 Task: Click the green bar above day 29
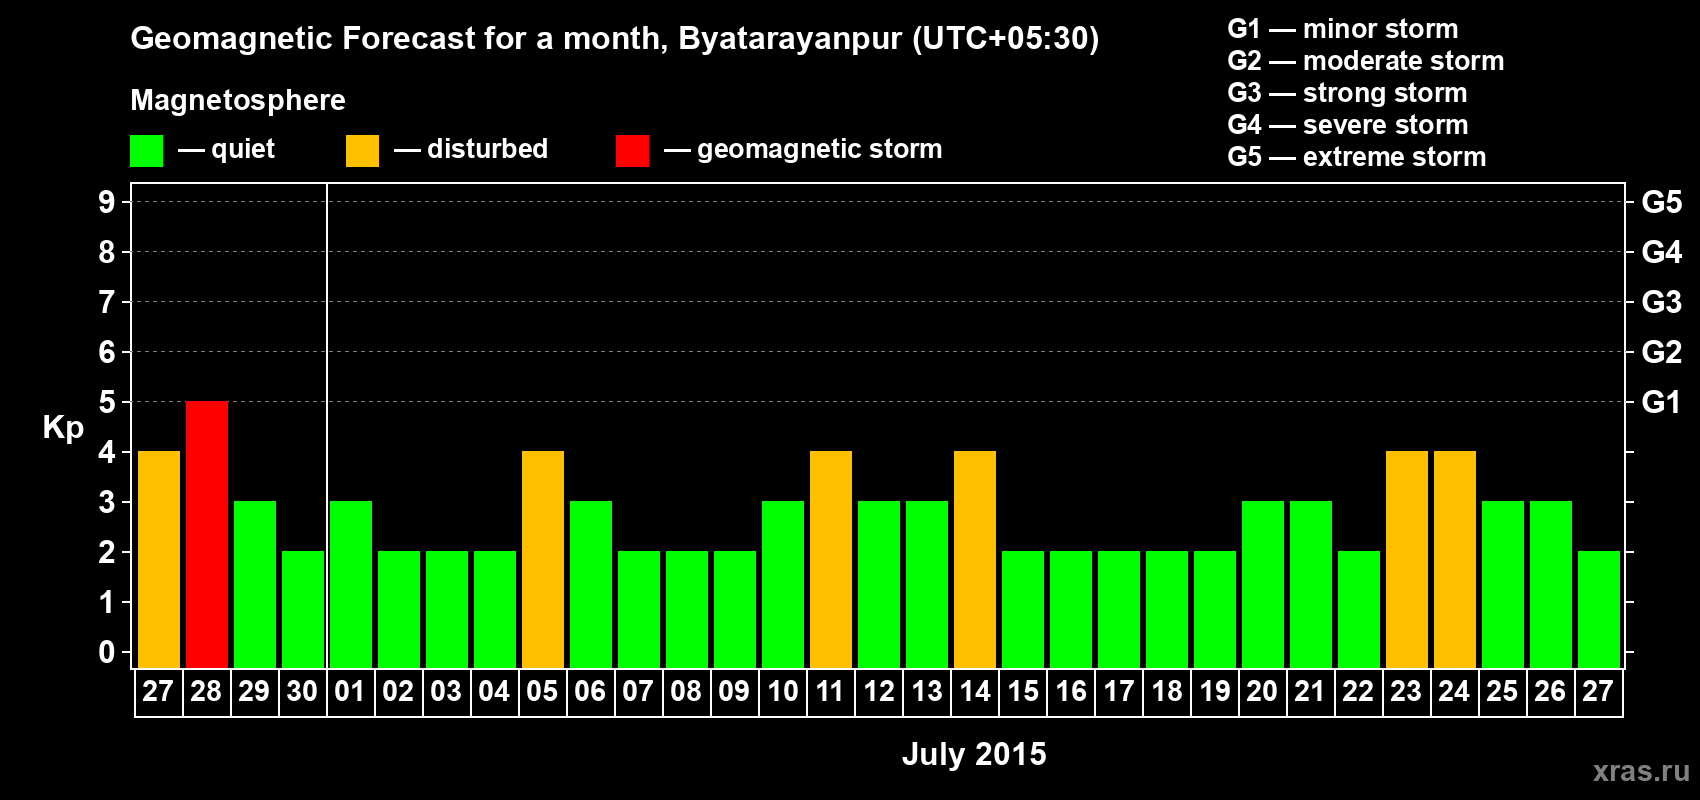255,585
